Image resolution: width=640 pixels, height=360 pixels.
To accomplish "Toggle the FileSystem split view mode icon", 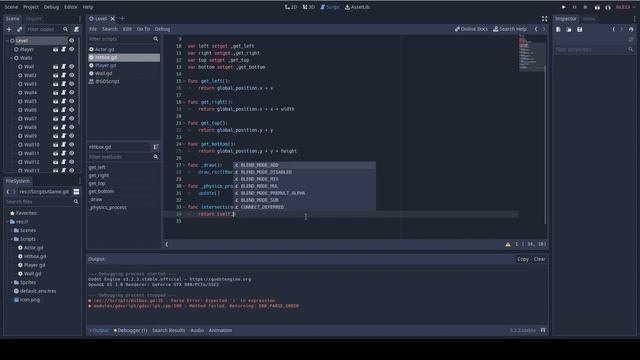I will (76, 191).
